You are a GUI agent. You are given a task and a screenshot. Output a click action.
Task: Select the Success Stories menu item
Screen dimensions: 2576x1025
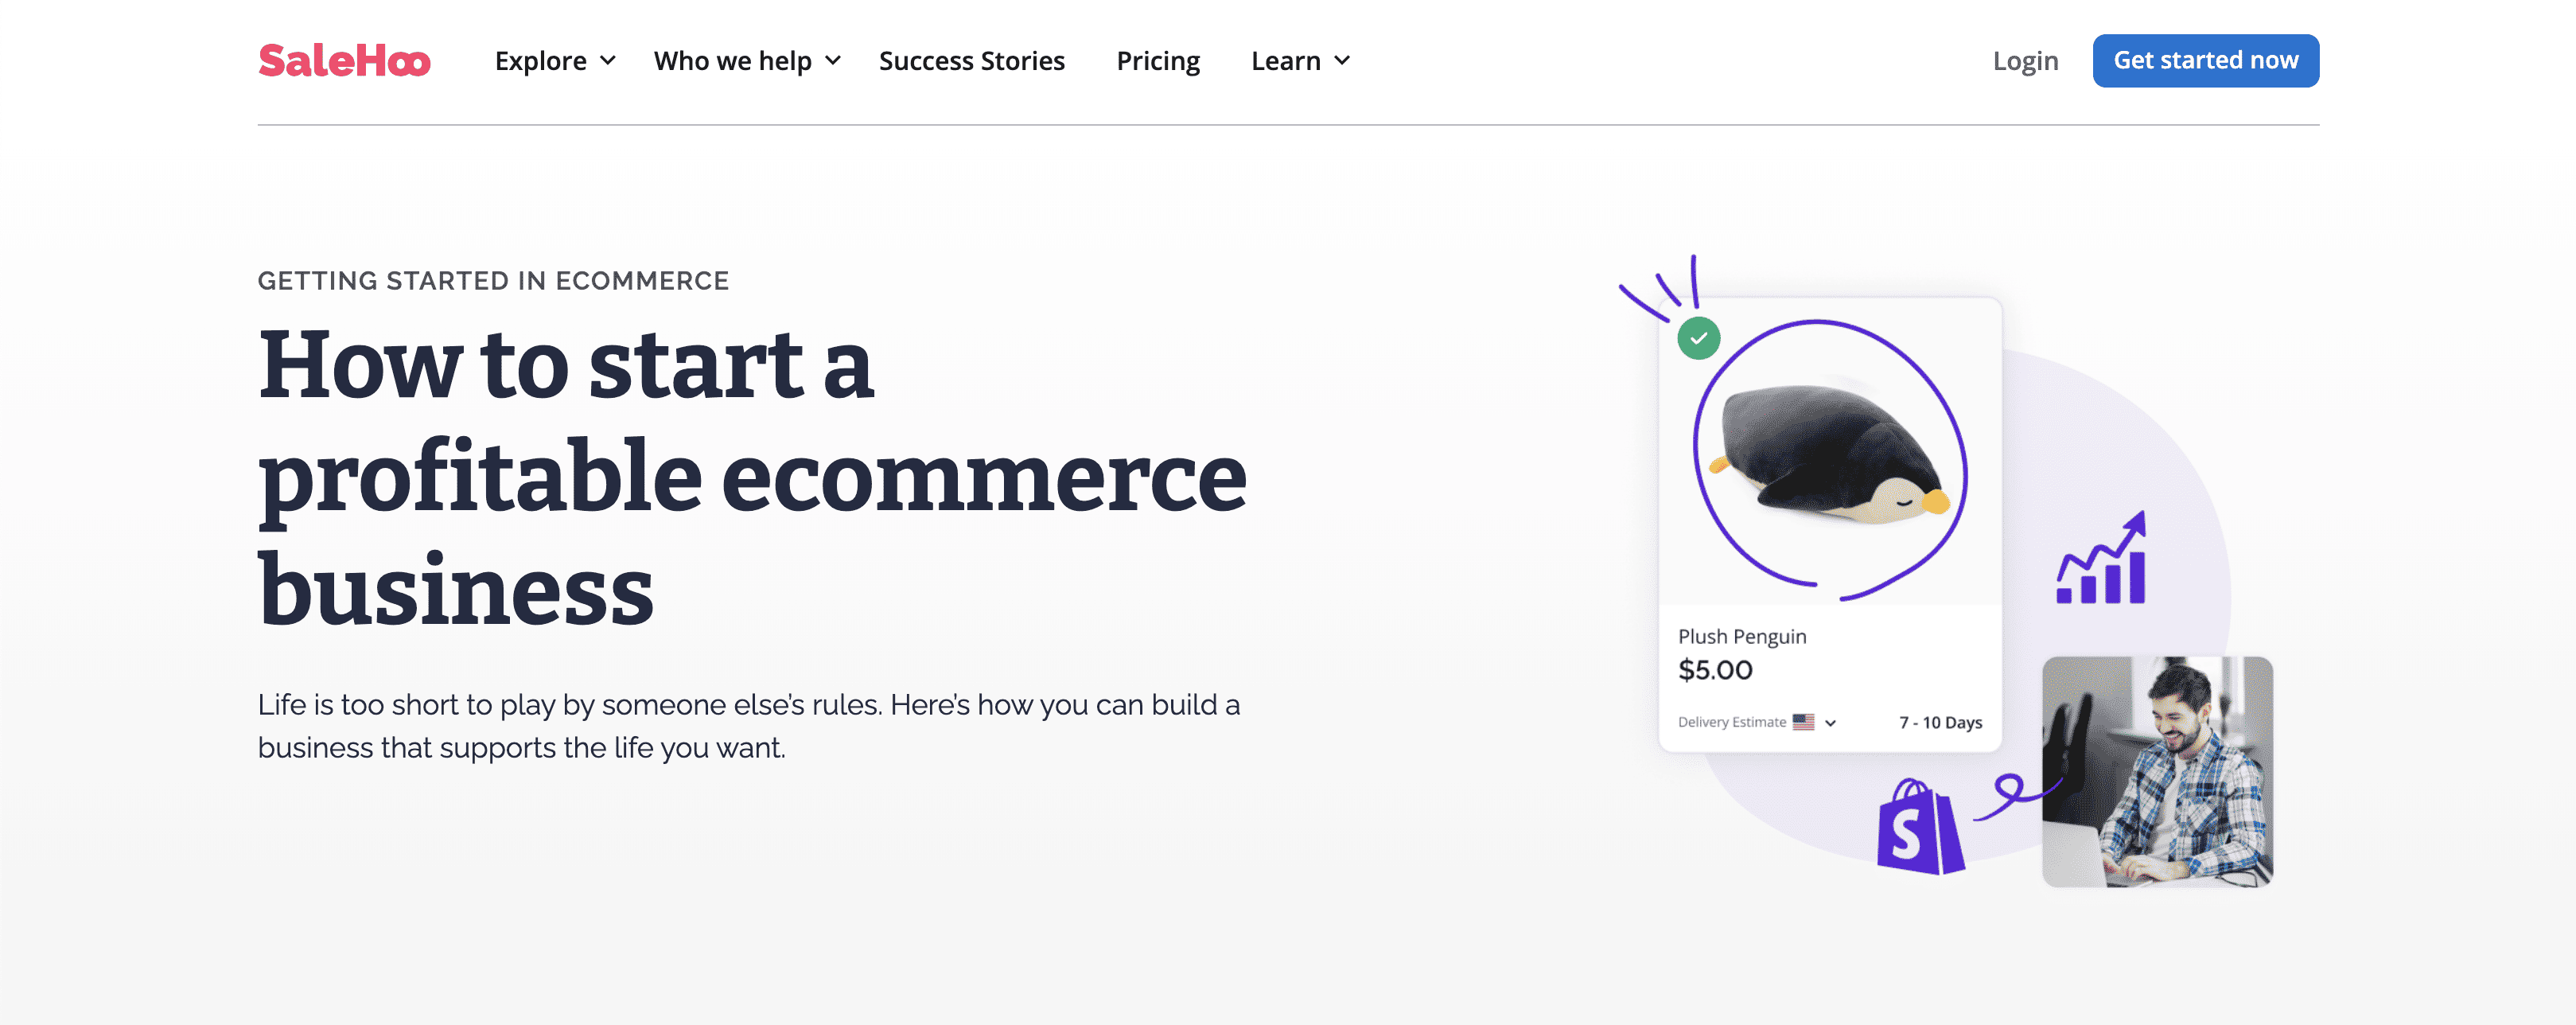pyautogui.click(x=969, y=60)
